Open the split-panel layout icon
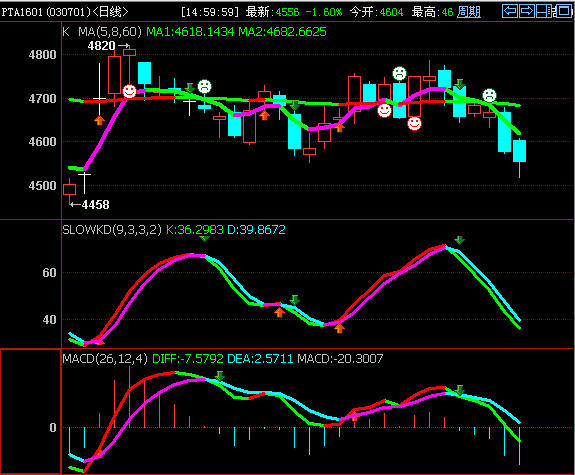This screenshot has height=475, width=575. point(545,11)
